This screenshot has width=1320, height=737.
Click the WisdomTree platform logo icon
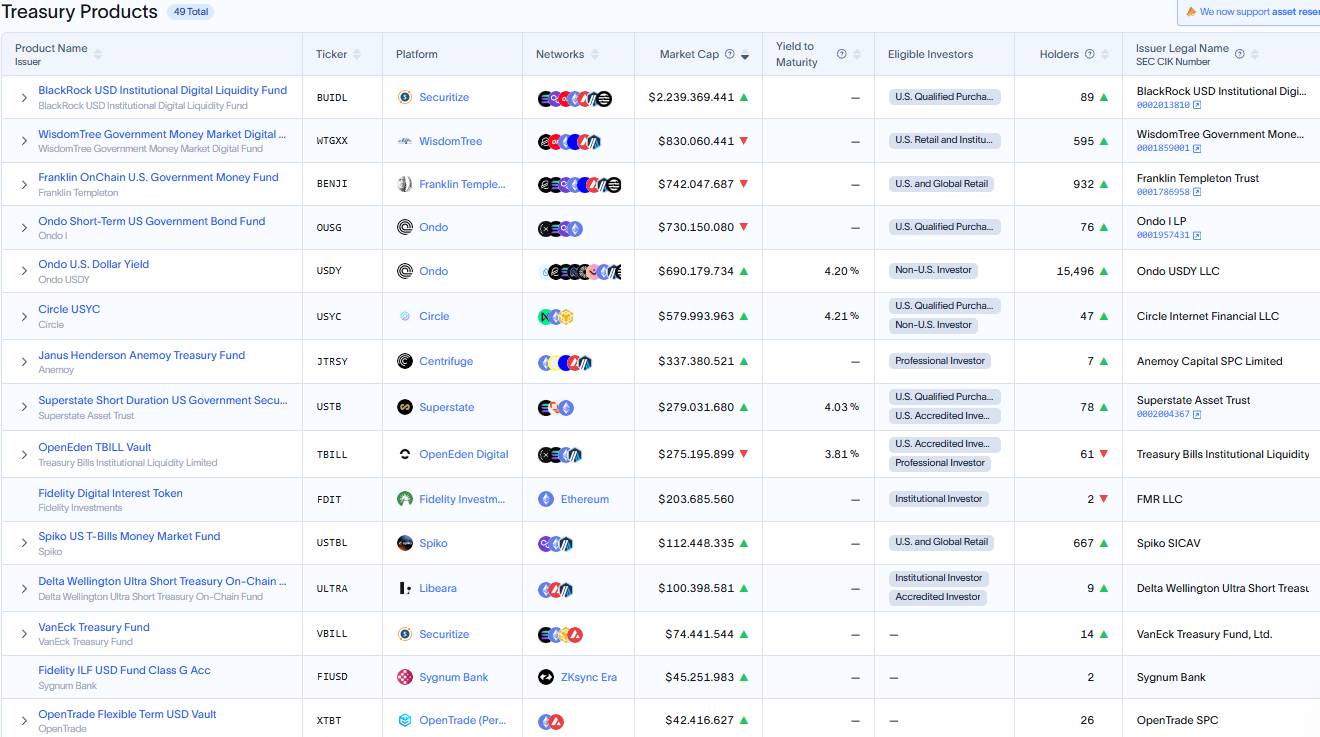(405, 141)
